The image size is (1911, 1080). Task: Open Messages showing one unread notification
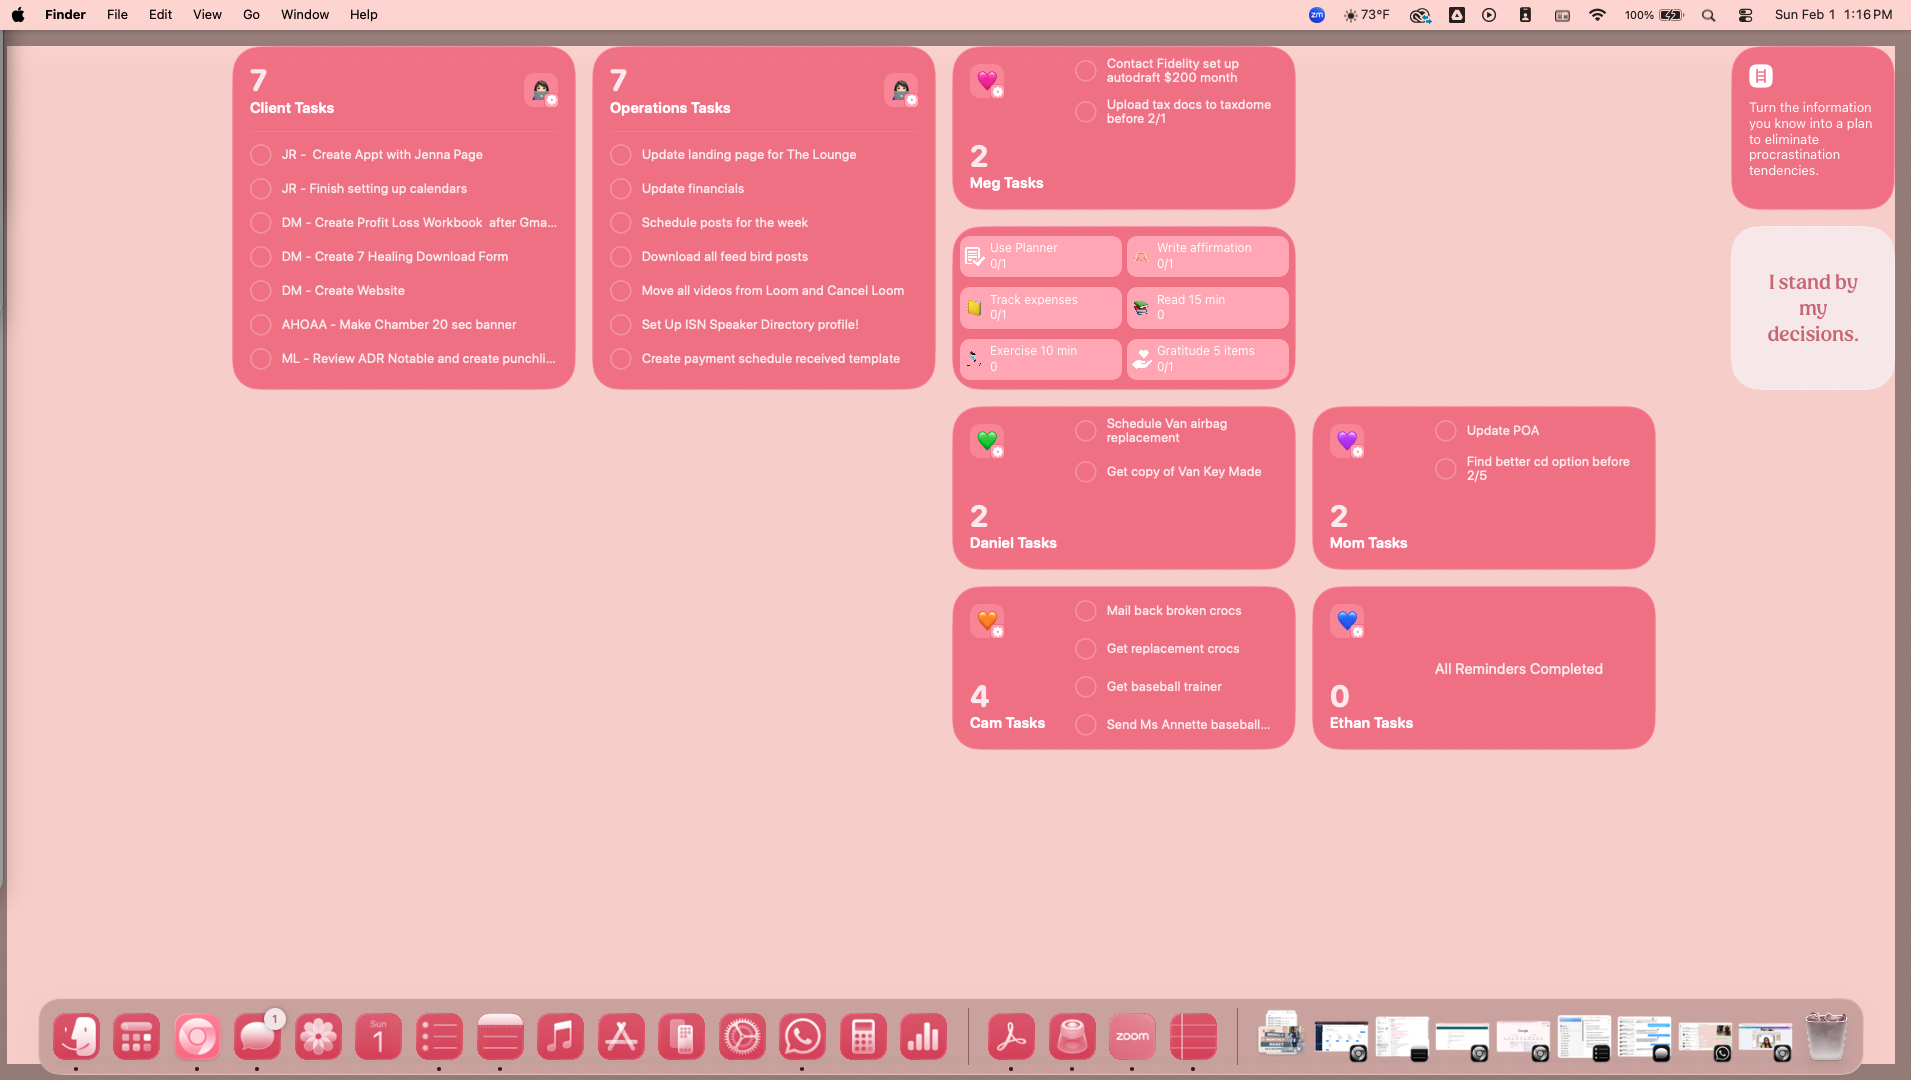[257, 1036]
